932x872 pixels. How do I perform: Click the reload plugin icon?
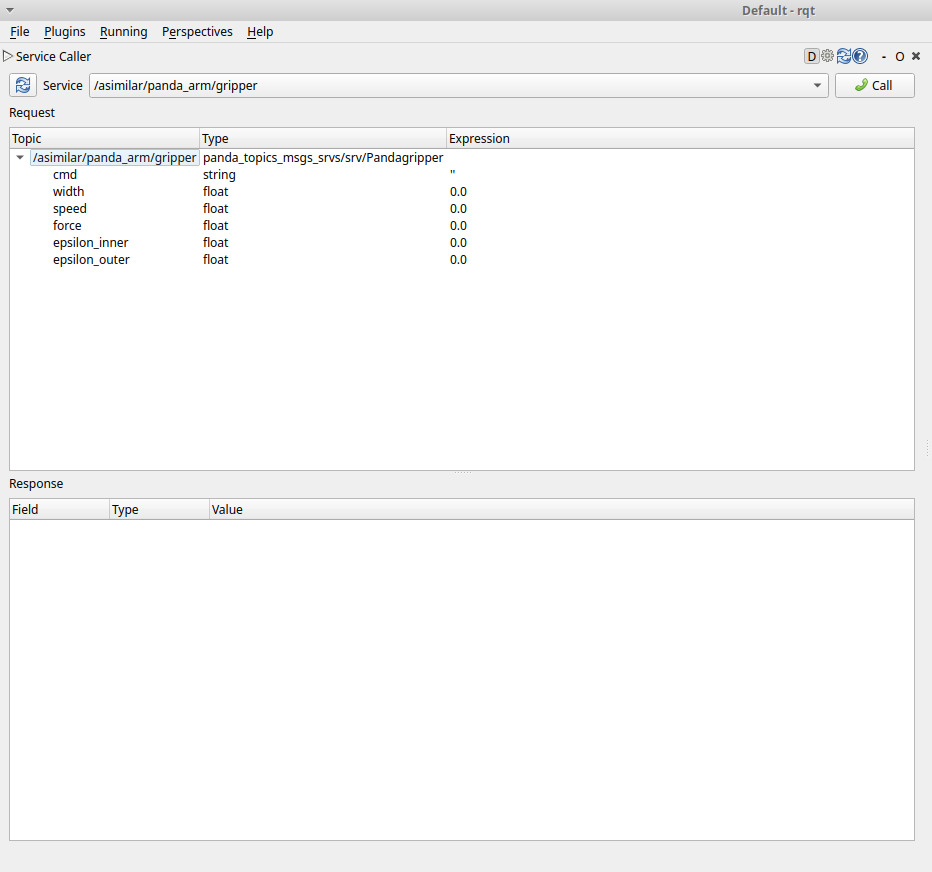[843, 57]
